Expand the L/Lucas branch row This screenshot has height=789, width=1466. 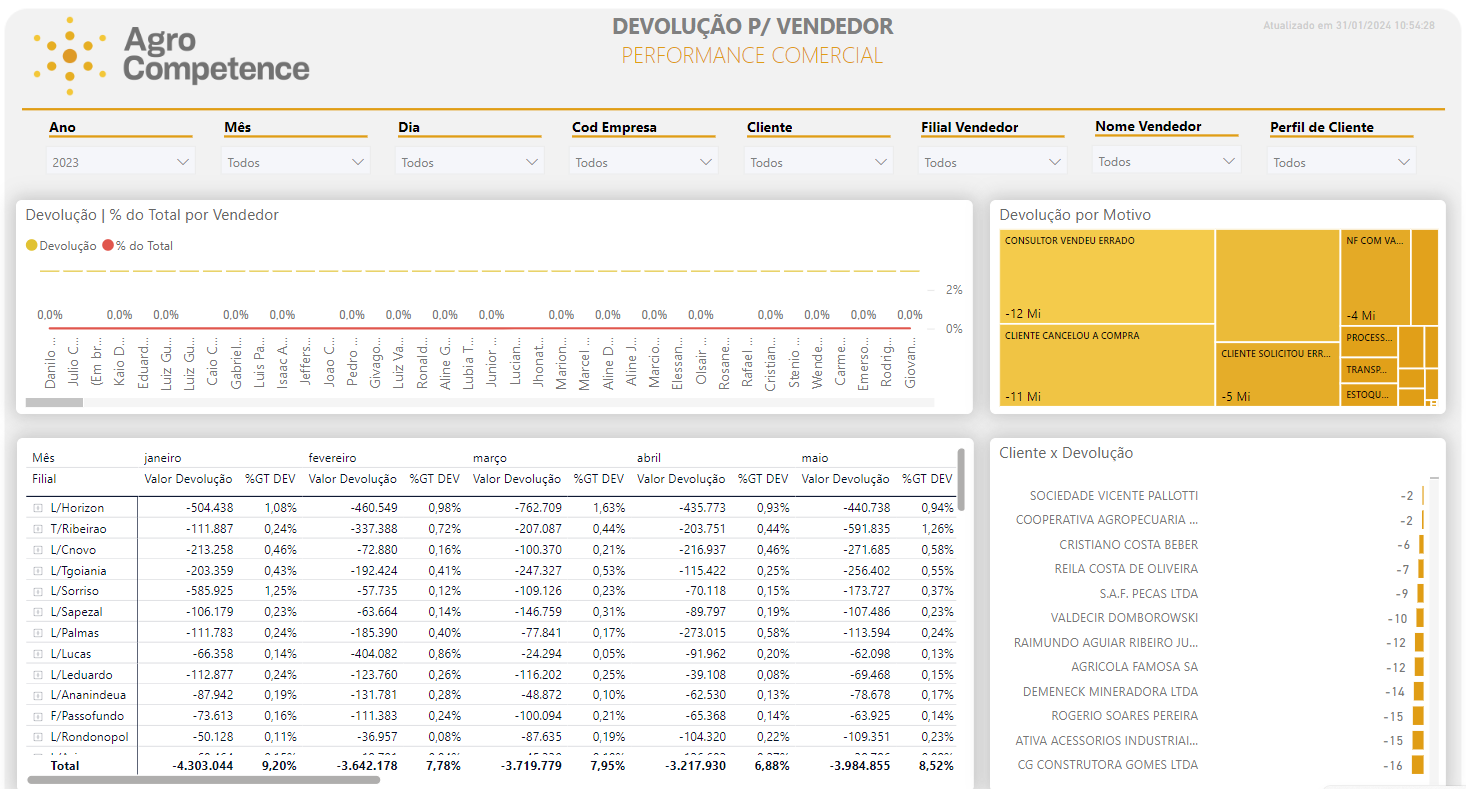pyautogui.click(x=38, y=654)
